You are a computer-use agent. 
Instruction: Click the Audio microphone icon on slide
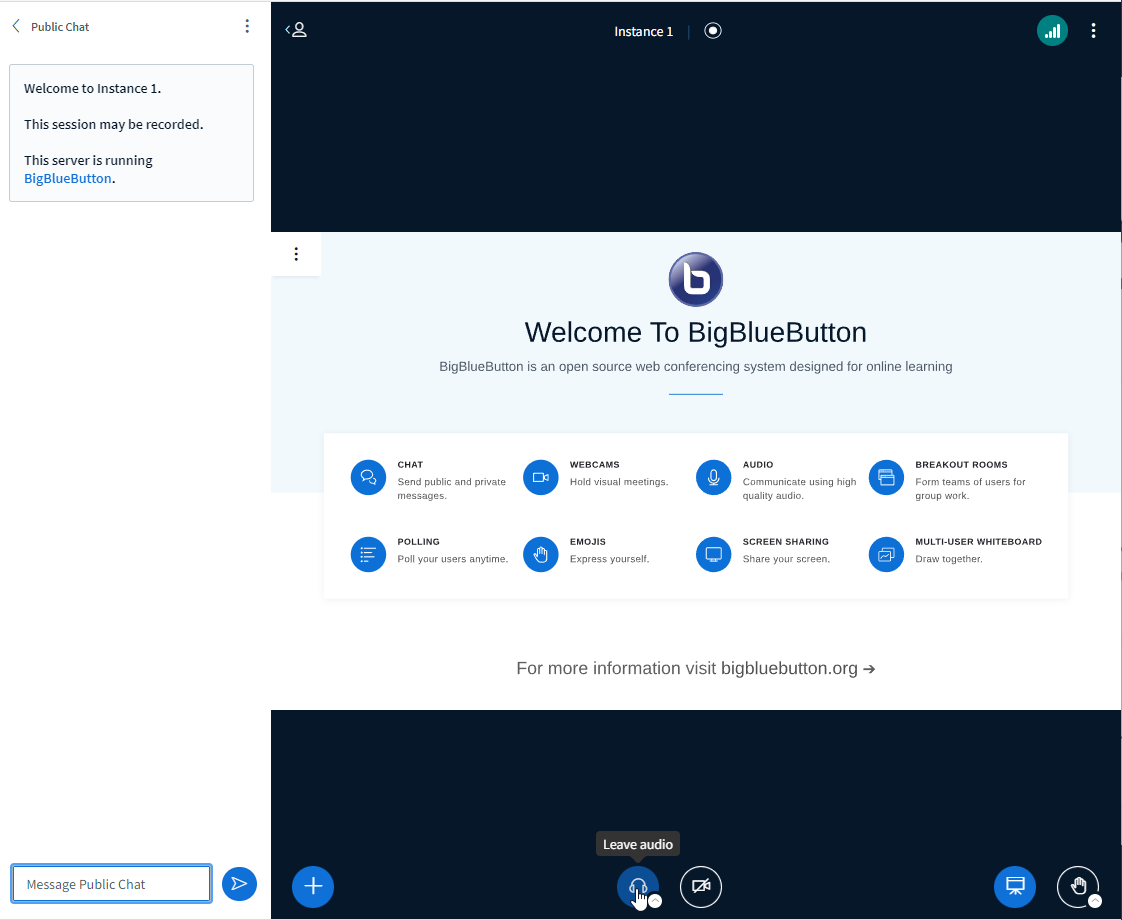tap(713, 477)
